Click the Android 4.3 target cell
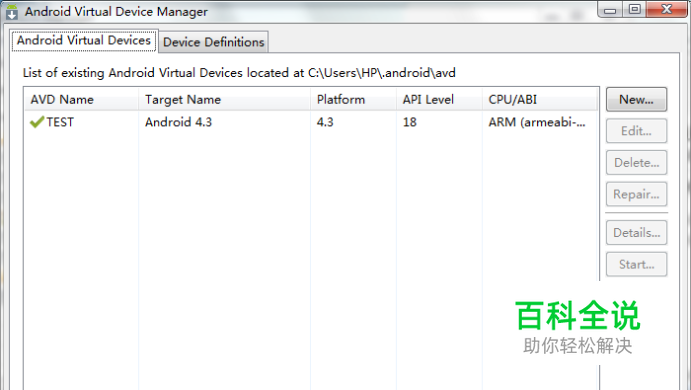This screenshot has width=691, height=390. (178, 122)
